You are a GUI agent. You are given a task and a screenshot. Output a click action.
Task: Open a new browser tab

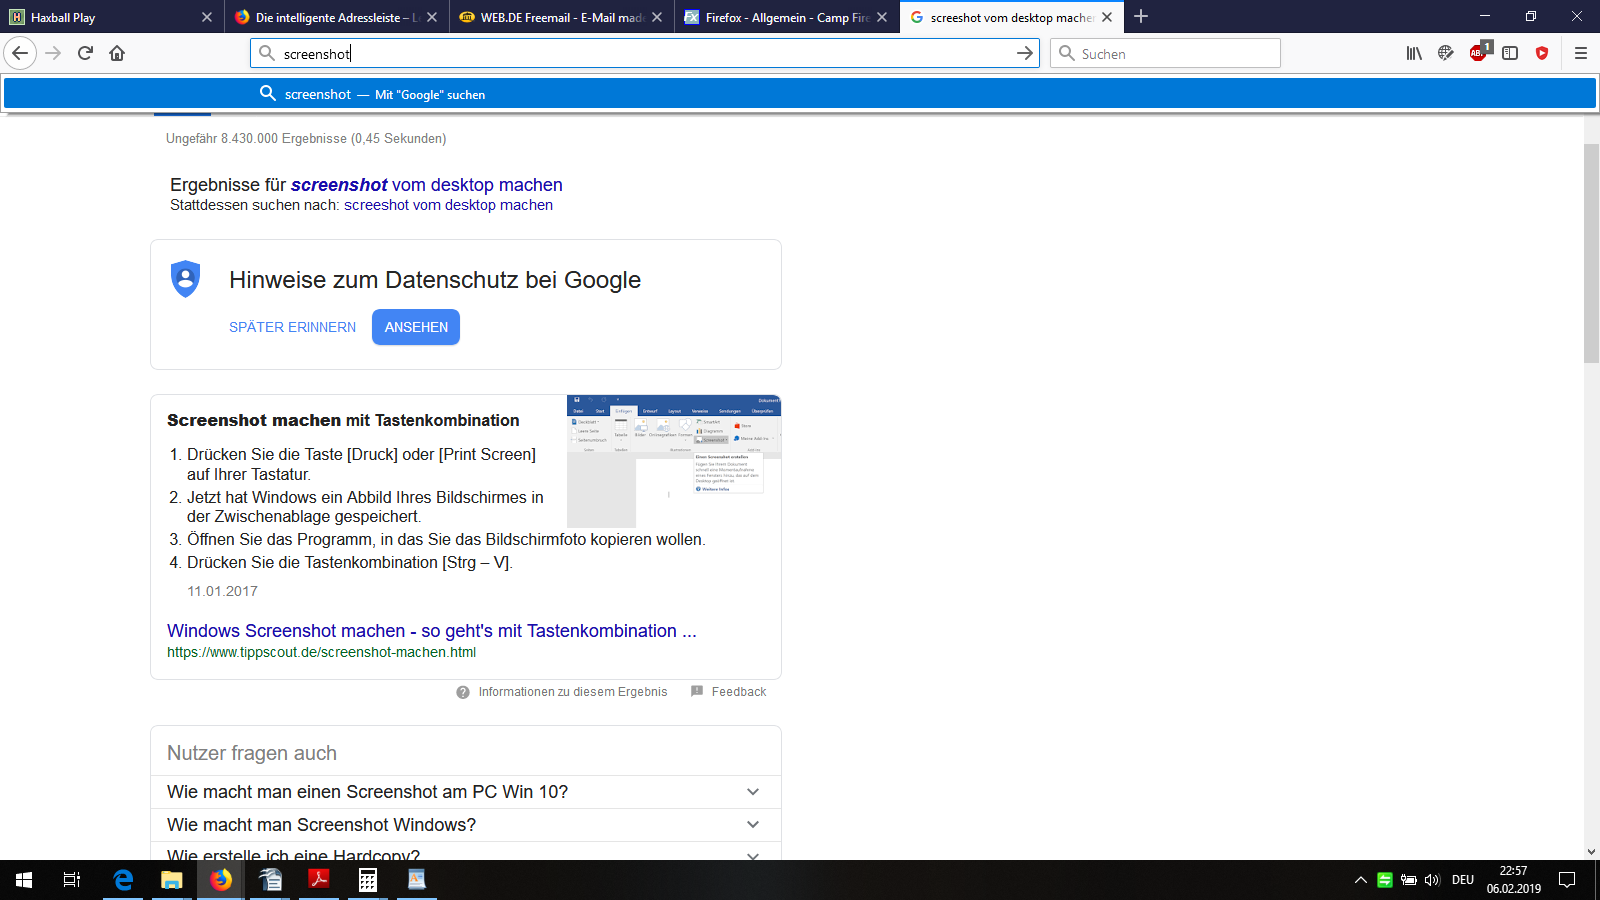pyautogui.click(x=1141, y=17)
